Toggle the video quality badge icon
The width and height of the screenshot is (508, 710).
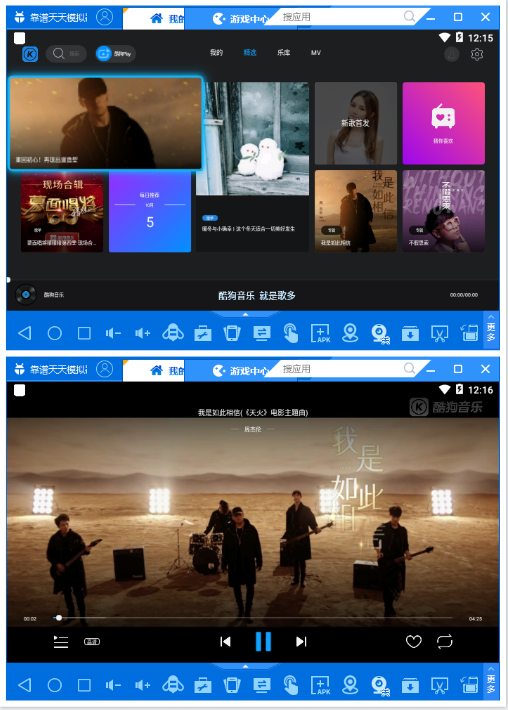click(92, 641)
